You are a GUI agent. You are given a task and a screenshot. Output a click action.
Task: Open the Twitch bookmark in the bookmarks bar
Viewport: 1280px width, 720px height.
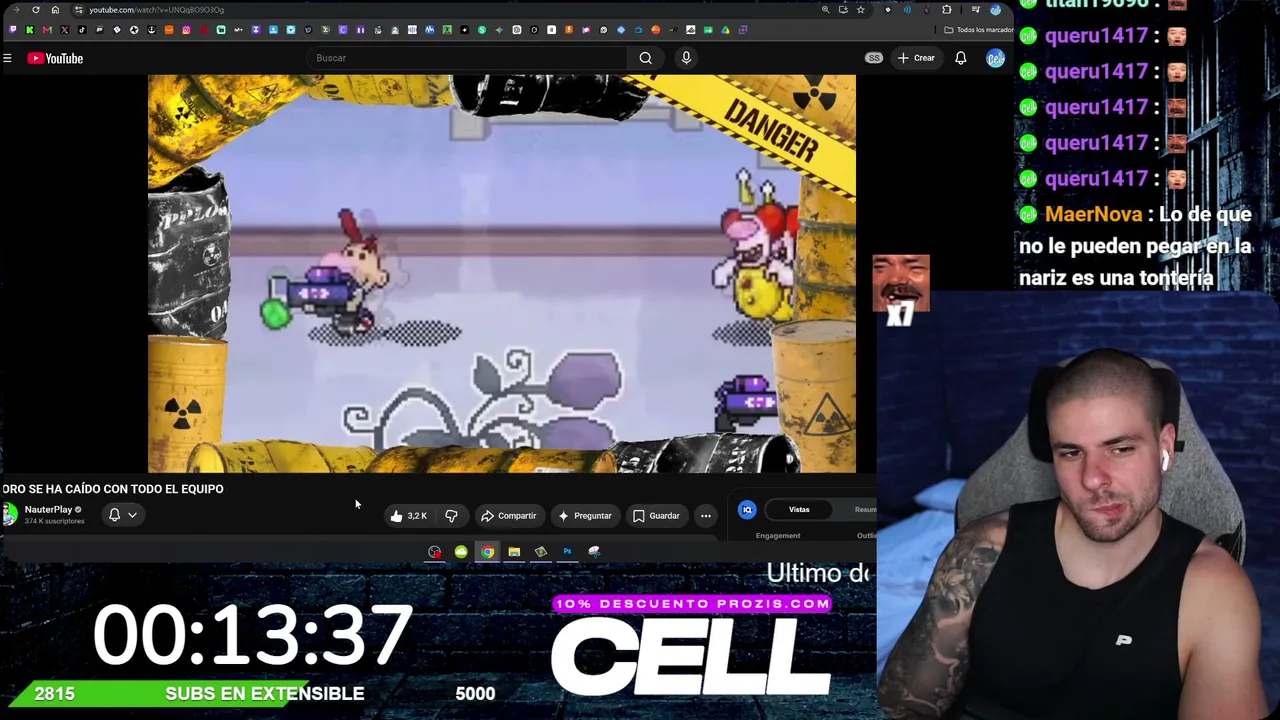pyautogui.click(x=12, y=30)
